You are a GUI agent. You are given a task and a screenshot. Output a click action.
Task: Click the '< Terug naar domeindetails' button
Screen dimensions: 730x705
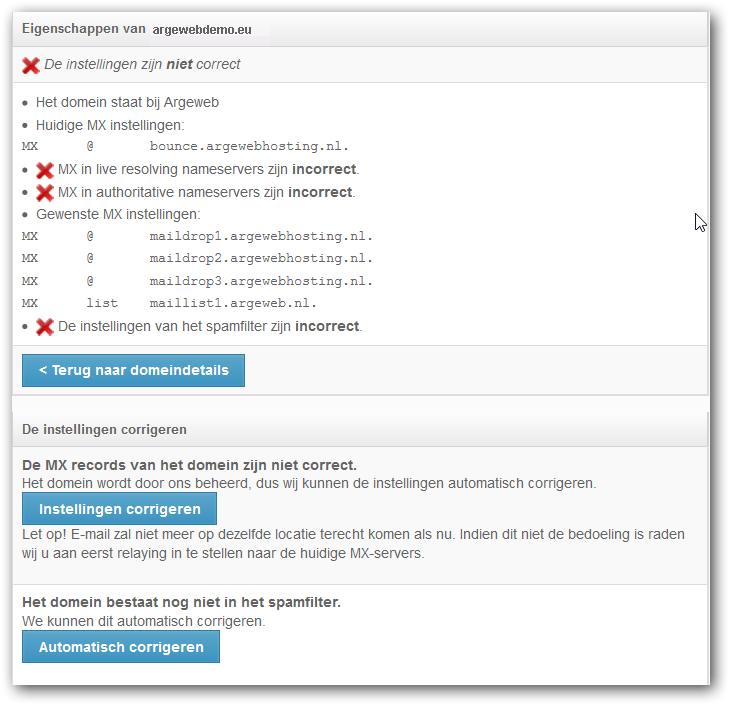[x=133, y=370]
